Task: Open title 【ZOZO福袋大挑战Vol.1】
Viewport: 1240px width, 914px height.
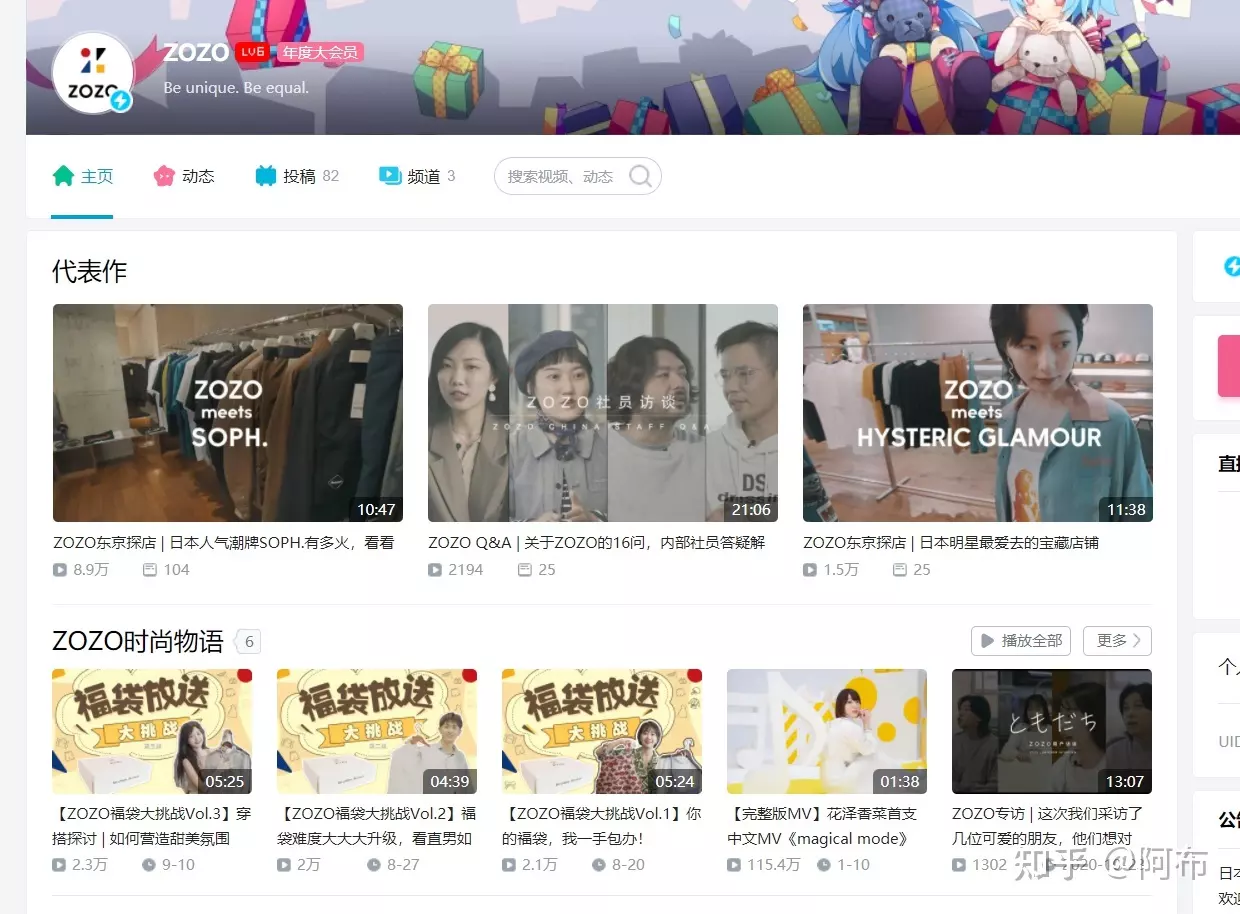Action: click(602, 826)
